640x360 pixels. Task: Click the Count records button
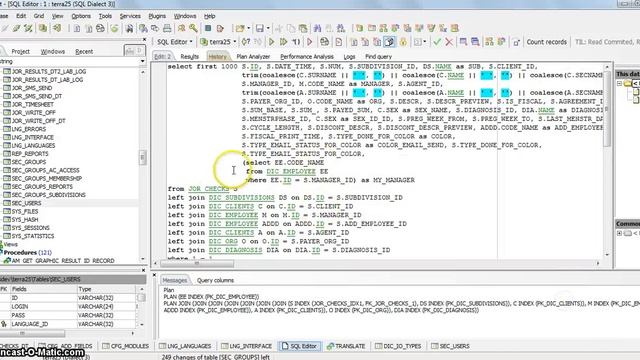tap(547, 42)
